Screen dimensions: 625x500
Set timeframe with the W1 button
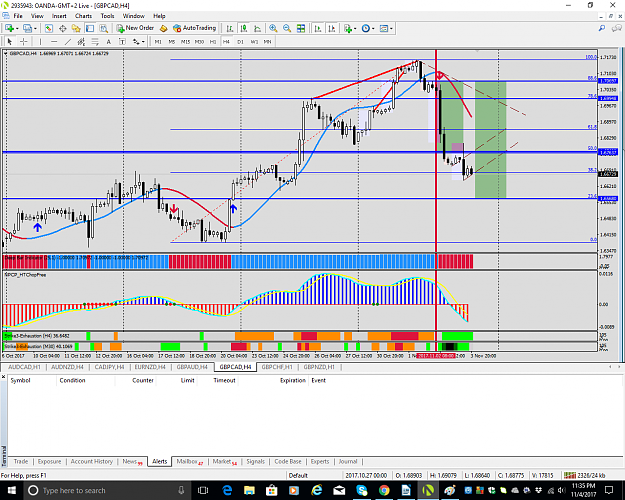coord(254,41)
